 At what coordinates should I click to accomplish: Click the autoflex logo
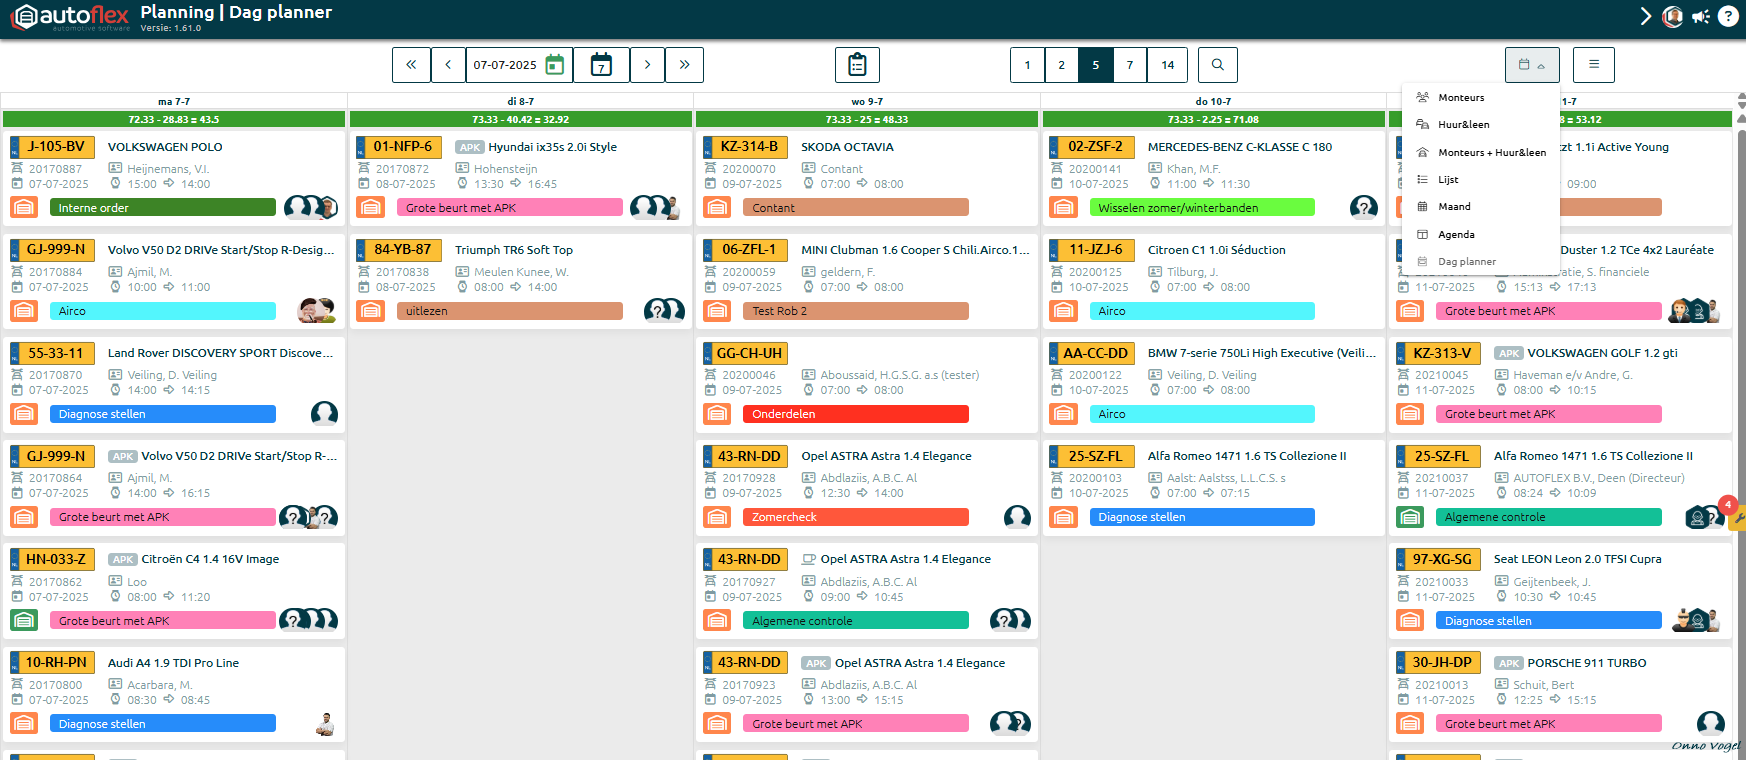pos(70,17)
